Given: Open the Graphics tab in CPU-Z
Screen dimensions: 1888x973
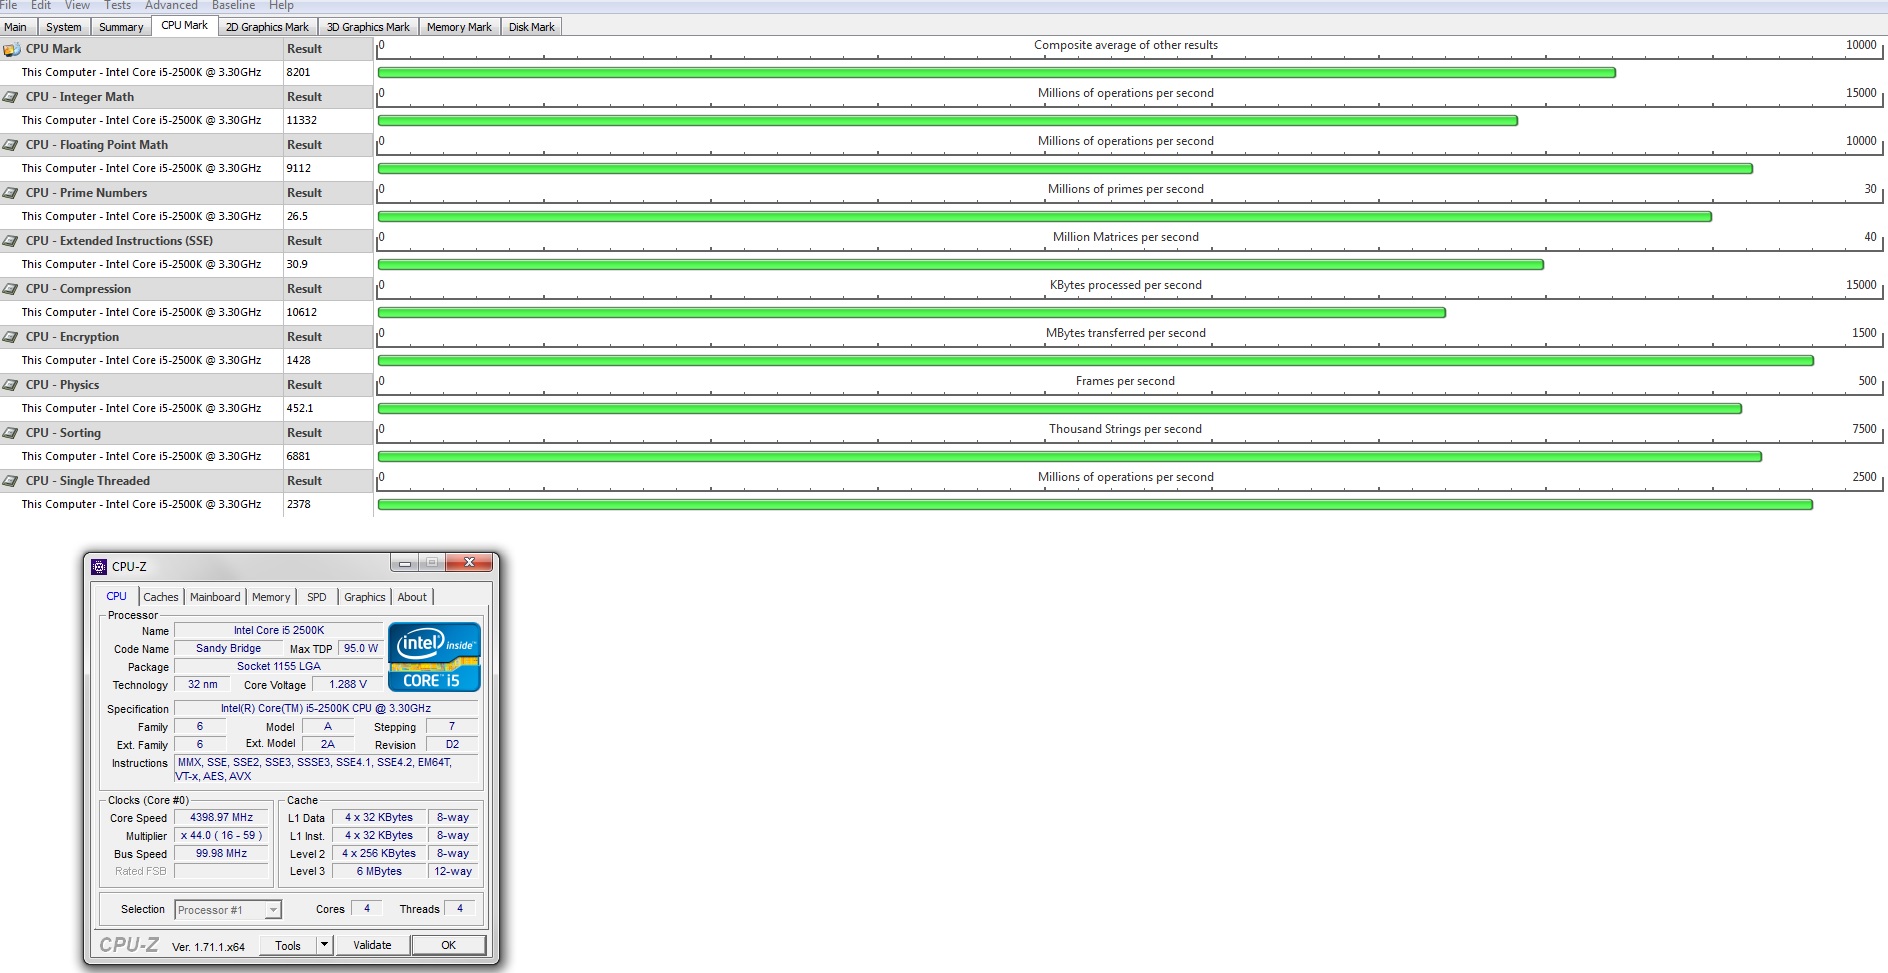Looking at the screenshot, I should (x=365, y=597).
